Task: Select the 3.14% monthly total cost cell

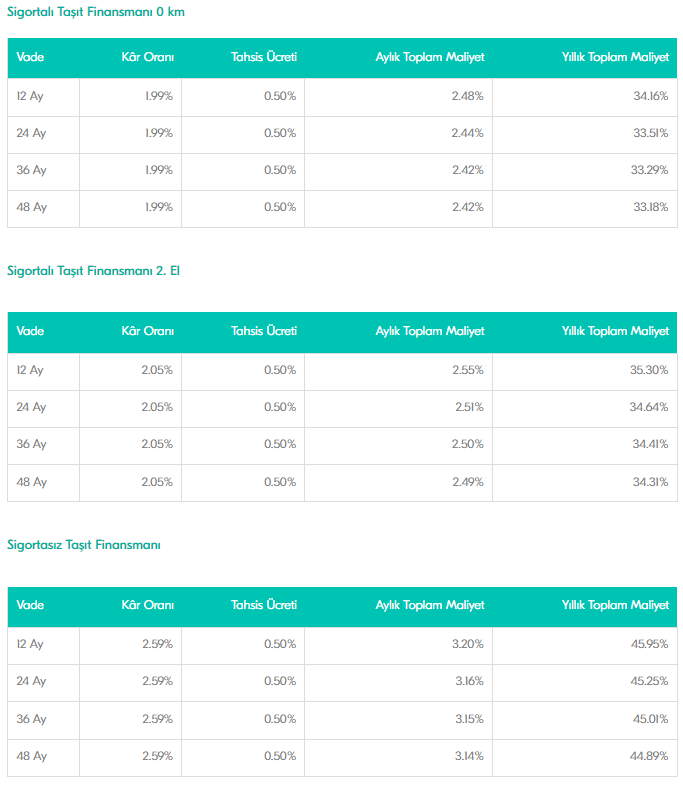Action: pos(467,756)
